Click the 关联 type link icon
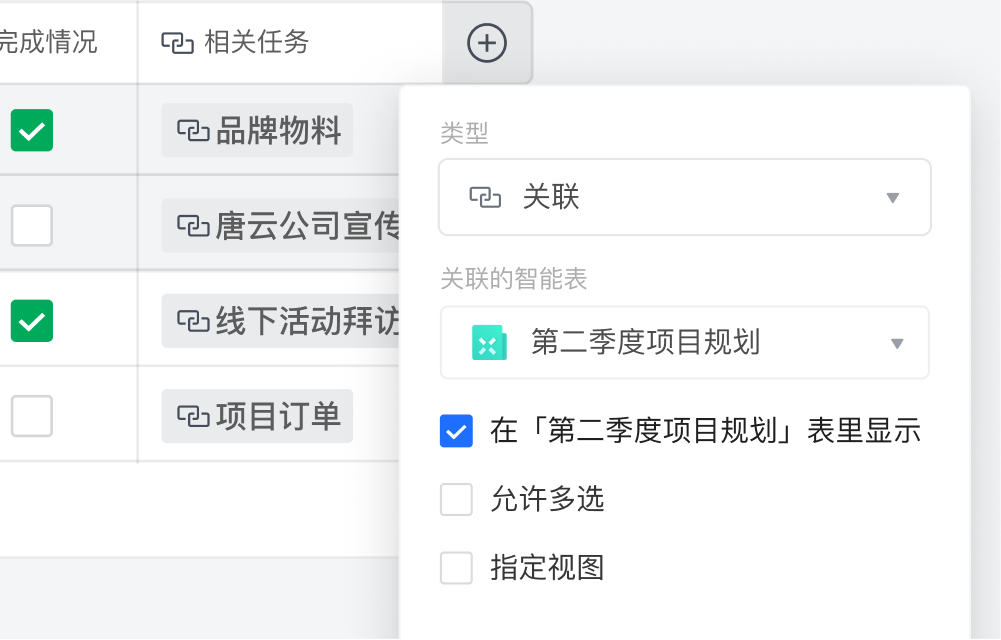This screenshot has height=640, width=1001. 485,197
